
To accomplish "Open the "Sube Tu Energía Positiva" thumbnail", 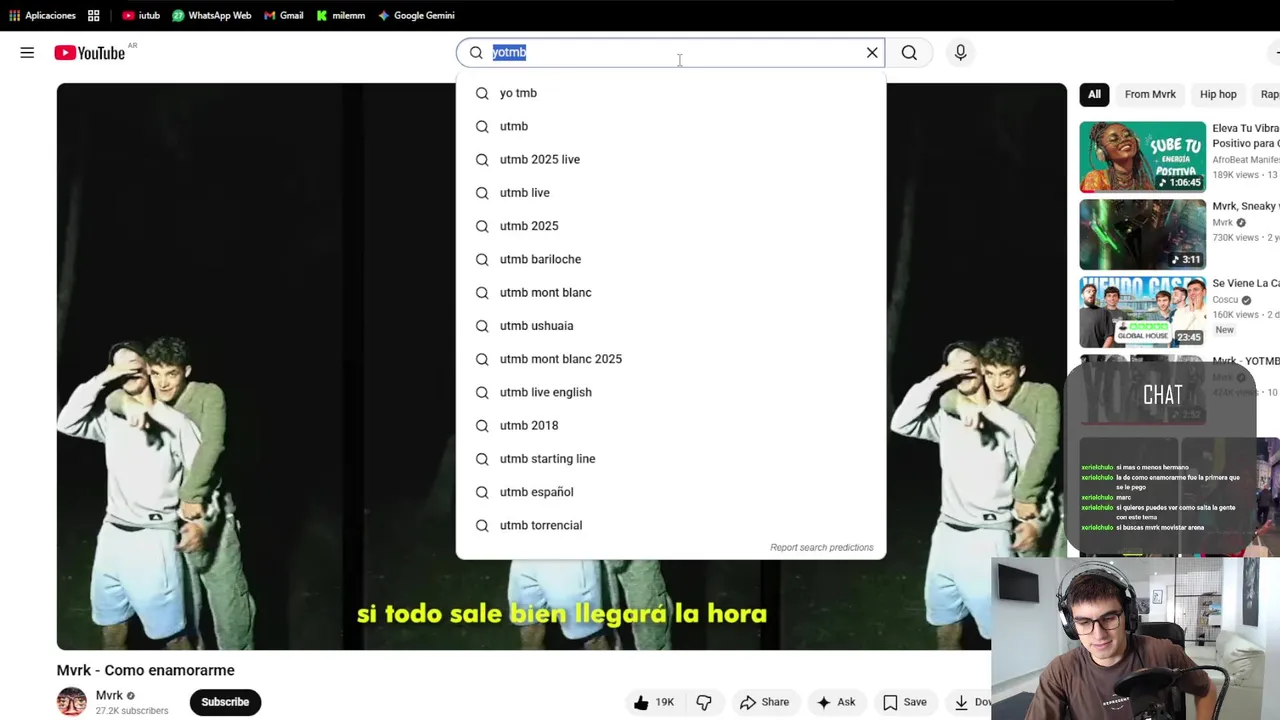I will coord(1142,157).
